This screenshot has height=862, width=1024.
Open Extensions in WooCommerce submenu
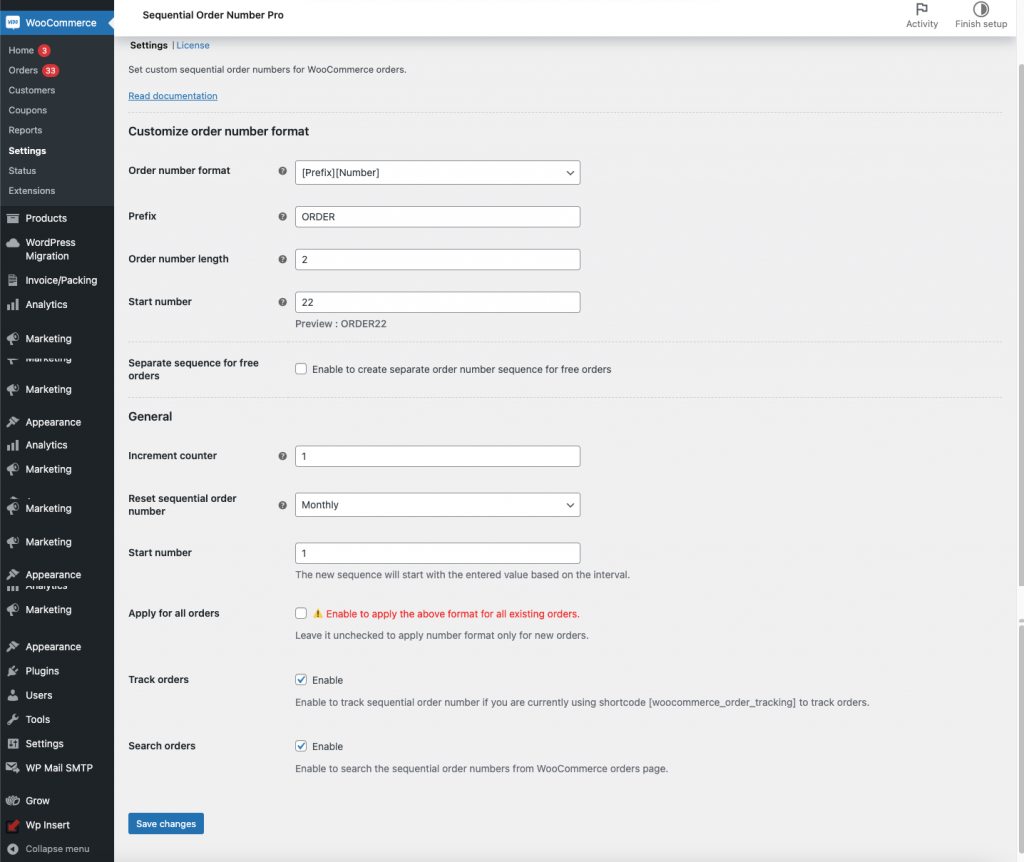point(31,191)
